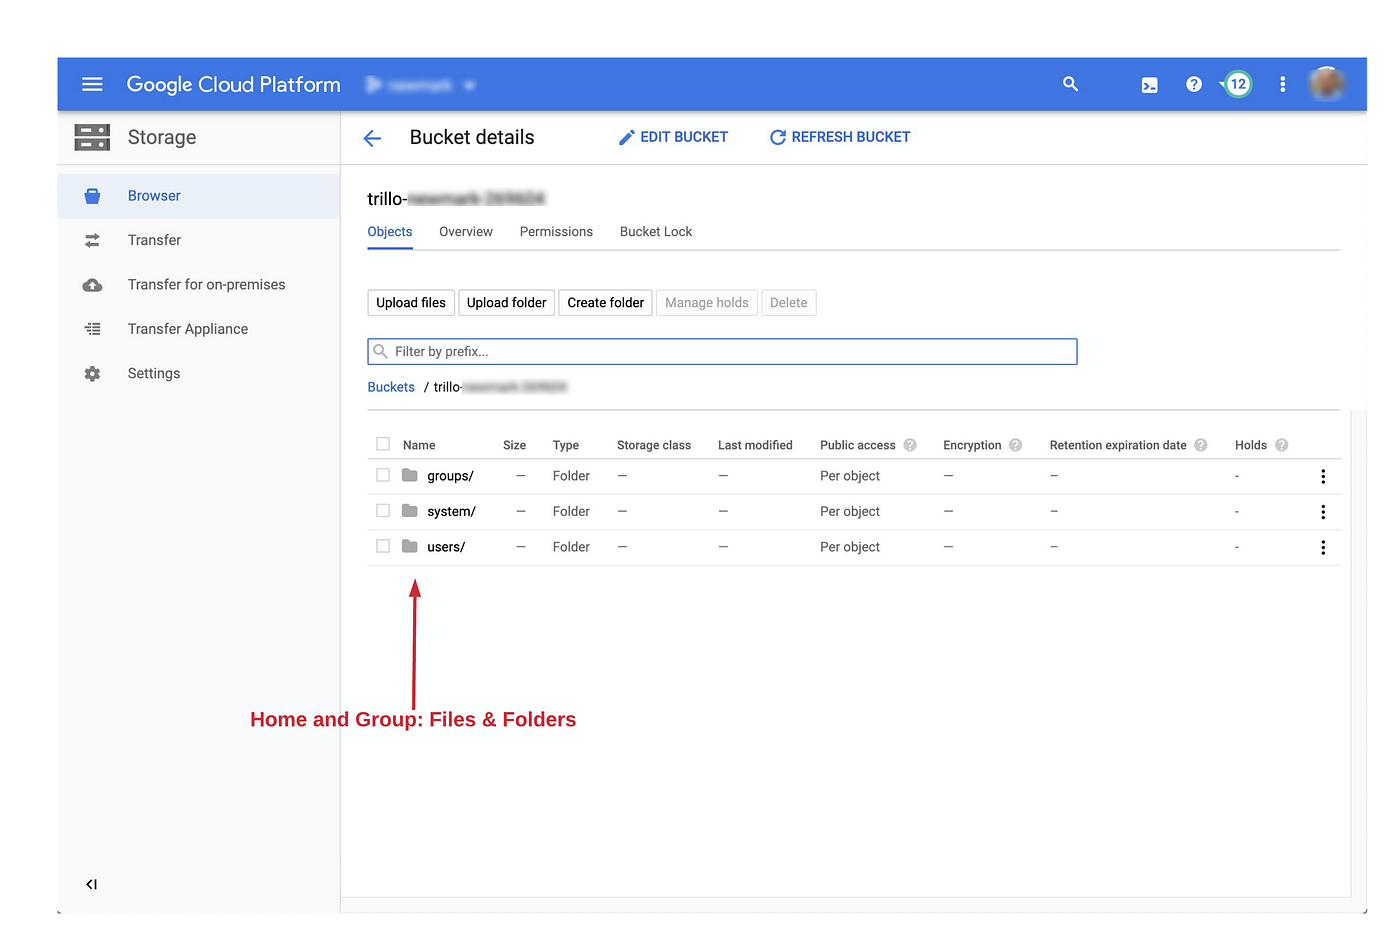The height and width of the screenshot is (946, 1400).
Task: Select Browser in the Storage sidebar
Action: tap(154, 195)
